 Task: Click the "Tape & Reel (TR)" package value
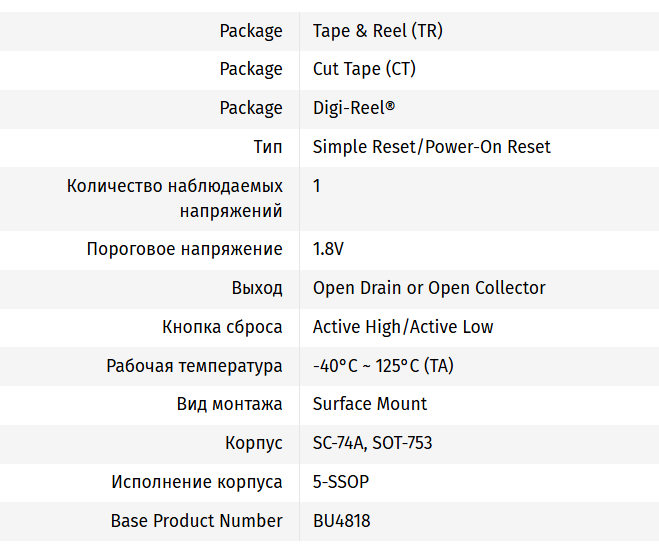(377, 31)
